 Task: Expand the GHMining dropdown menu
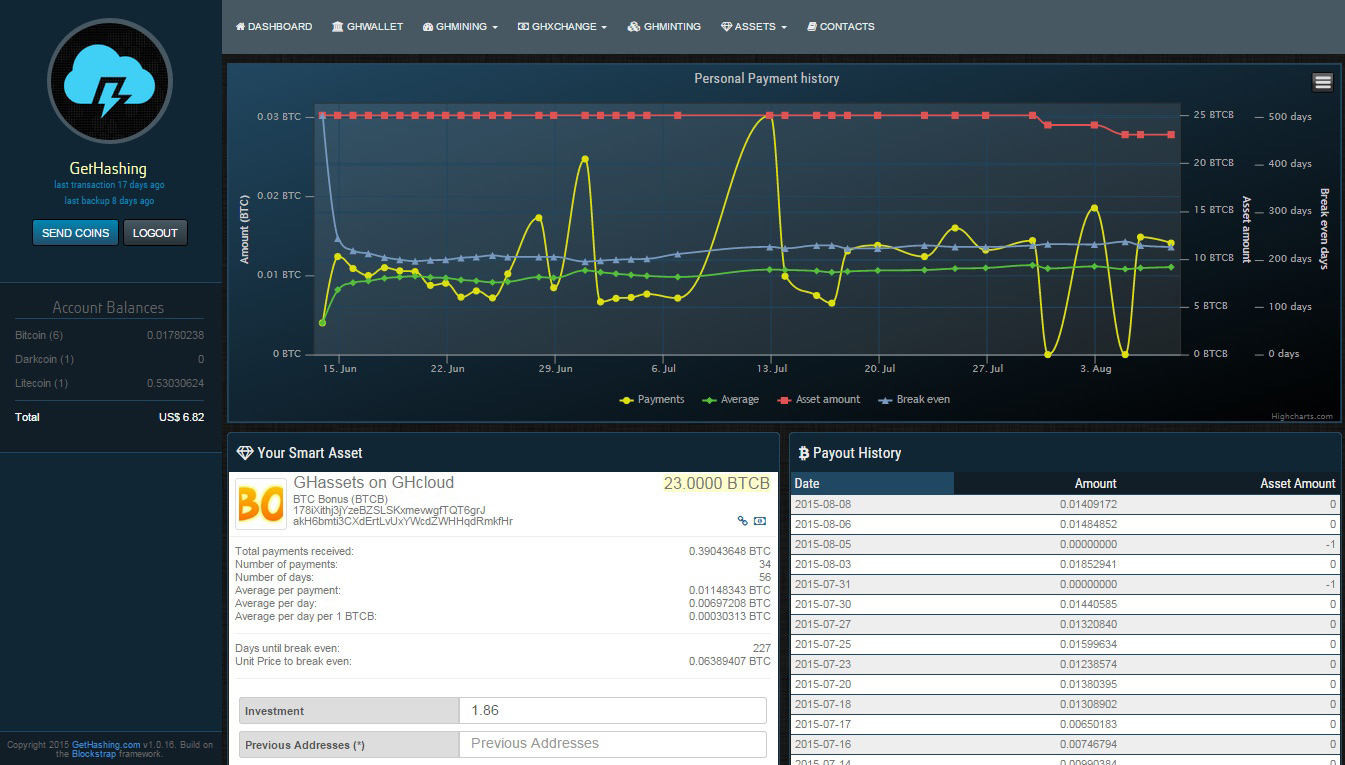(460, 27)
